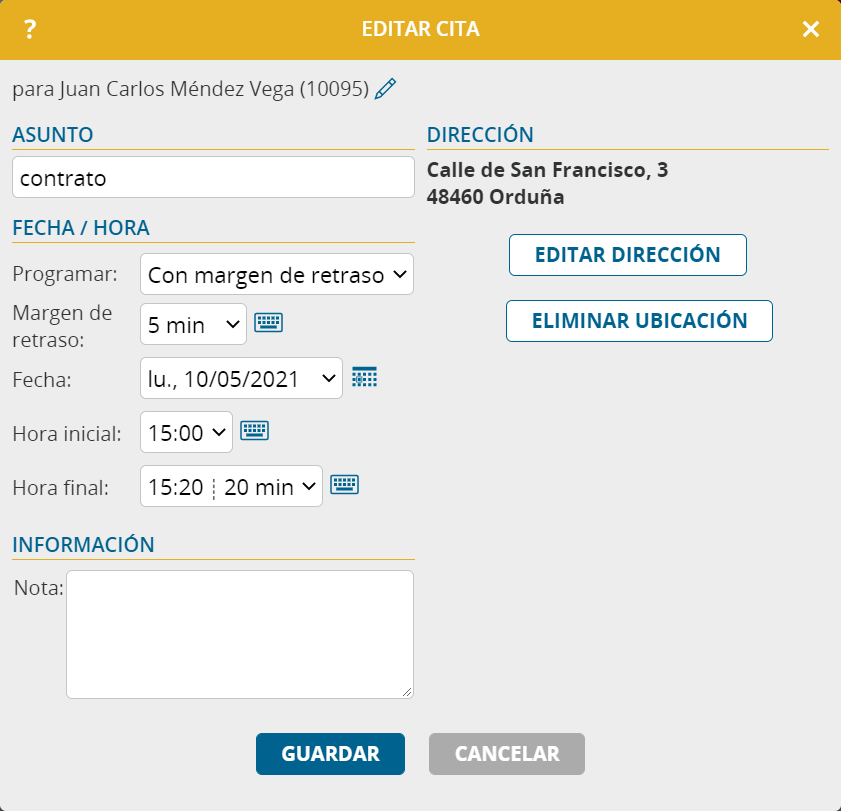
Task: Click the Nota text area resize handle
Action: click(x=407, y=692)
